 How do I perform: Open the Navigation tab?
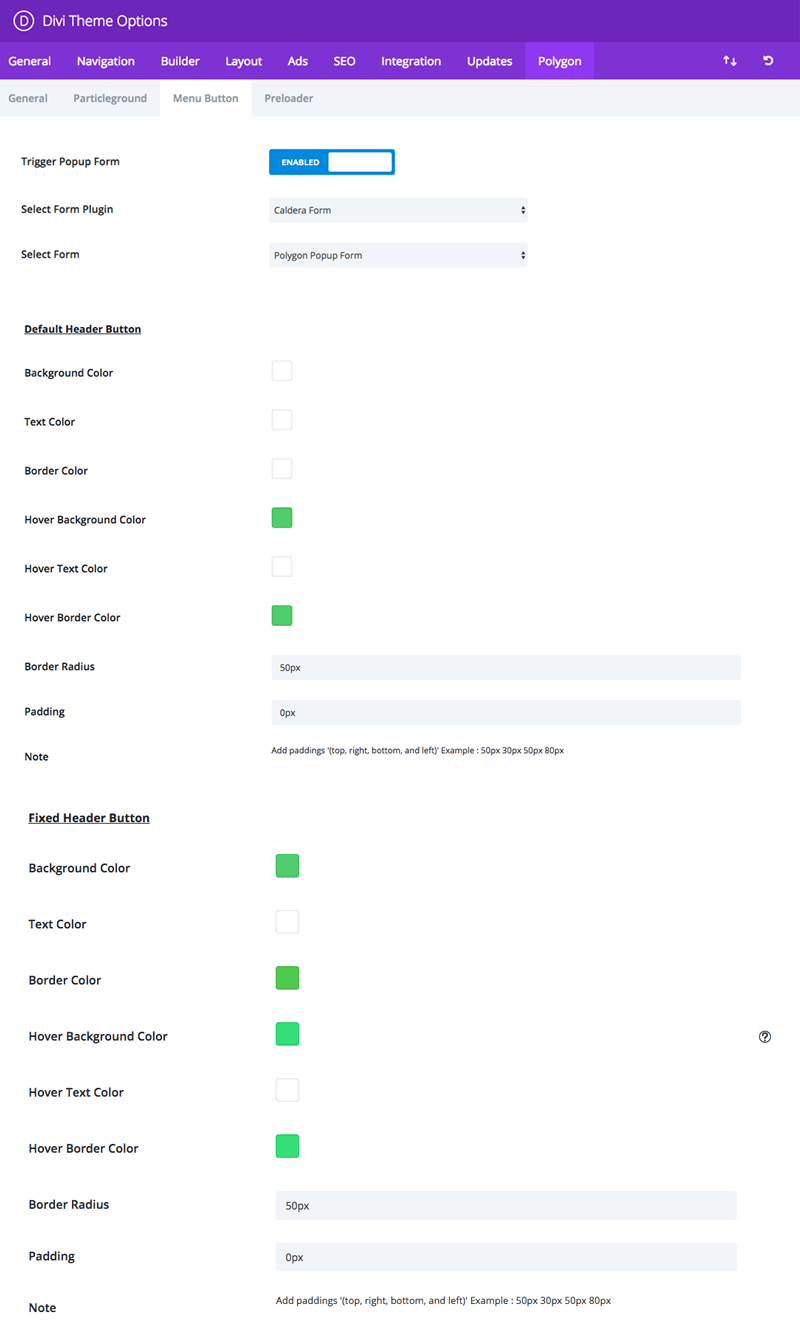tap(106, 61)
